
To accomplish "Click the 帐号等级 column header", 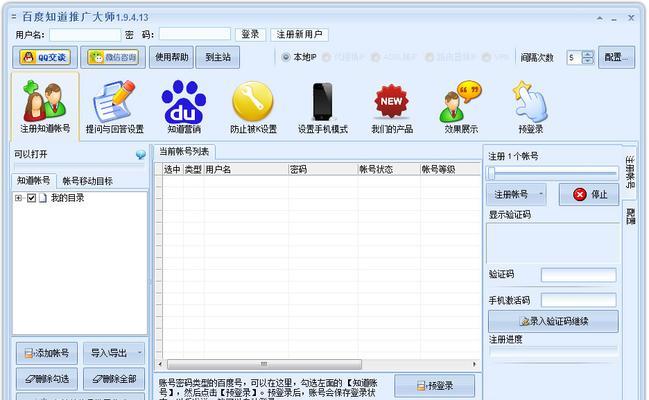I will pos(450,169).
